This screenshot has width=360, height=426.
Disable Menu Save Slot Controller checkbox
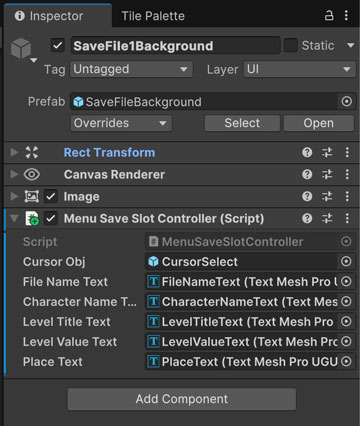[x=51, y=219]
